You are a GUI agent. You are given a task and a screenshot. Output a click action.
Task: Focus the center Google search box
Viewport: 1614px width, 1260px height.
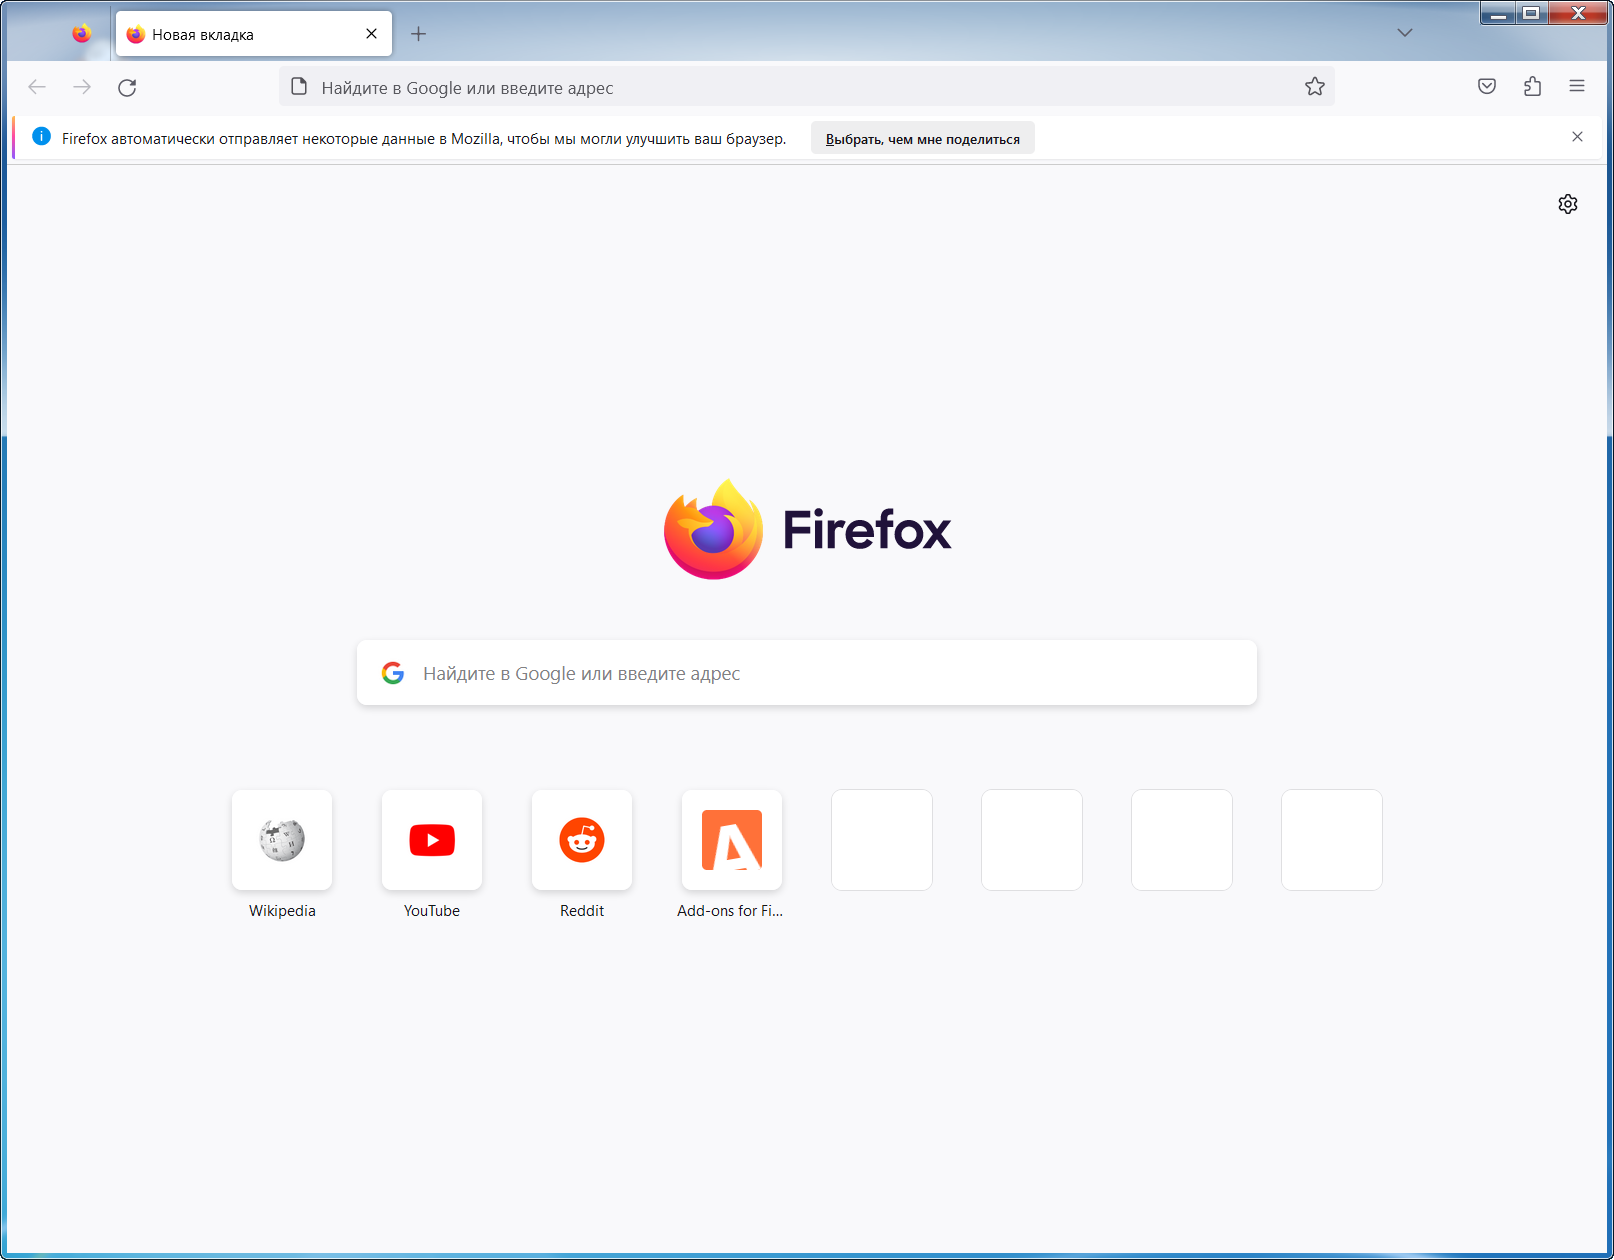coord(807,673)
